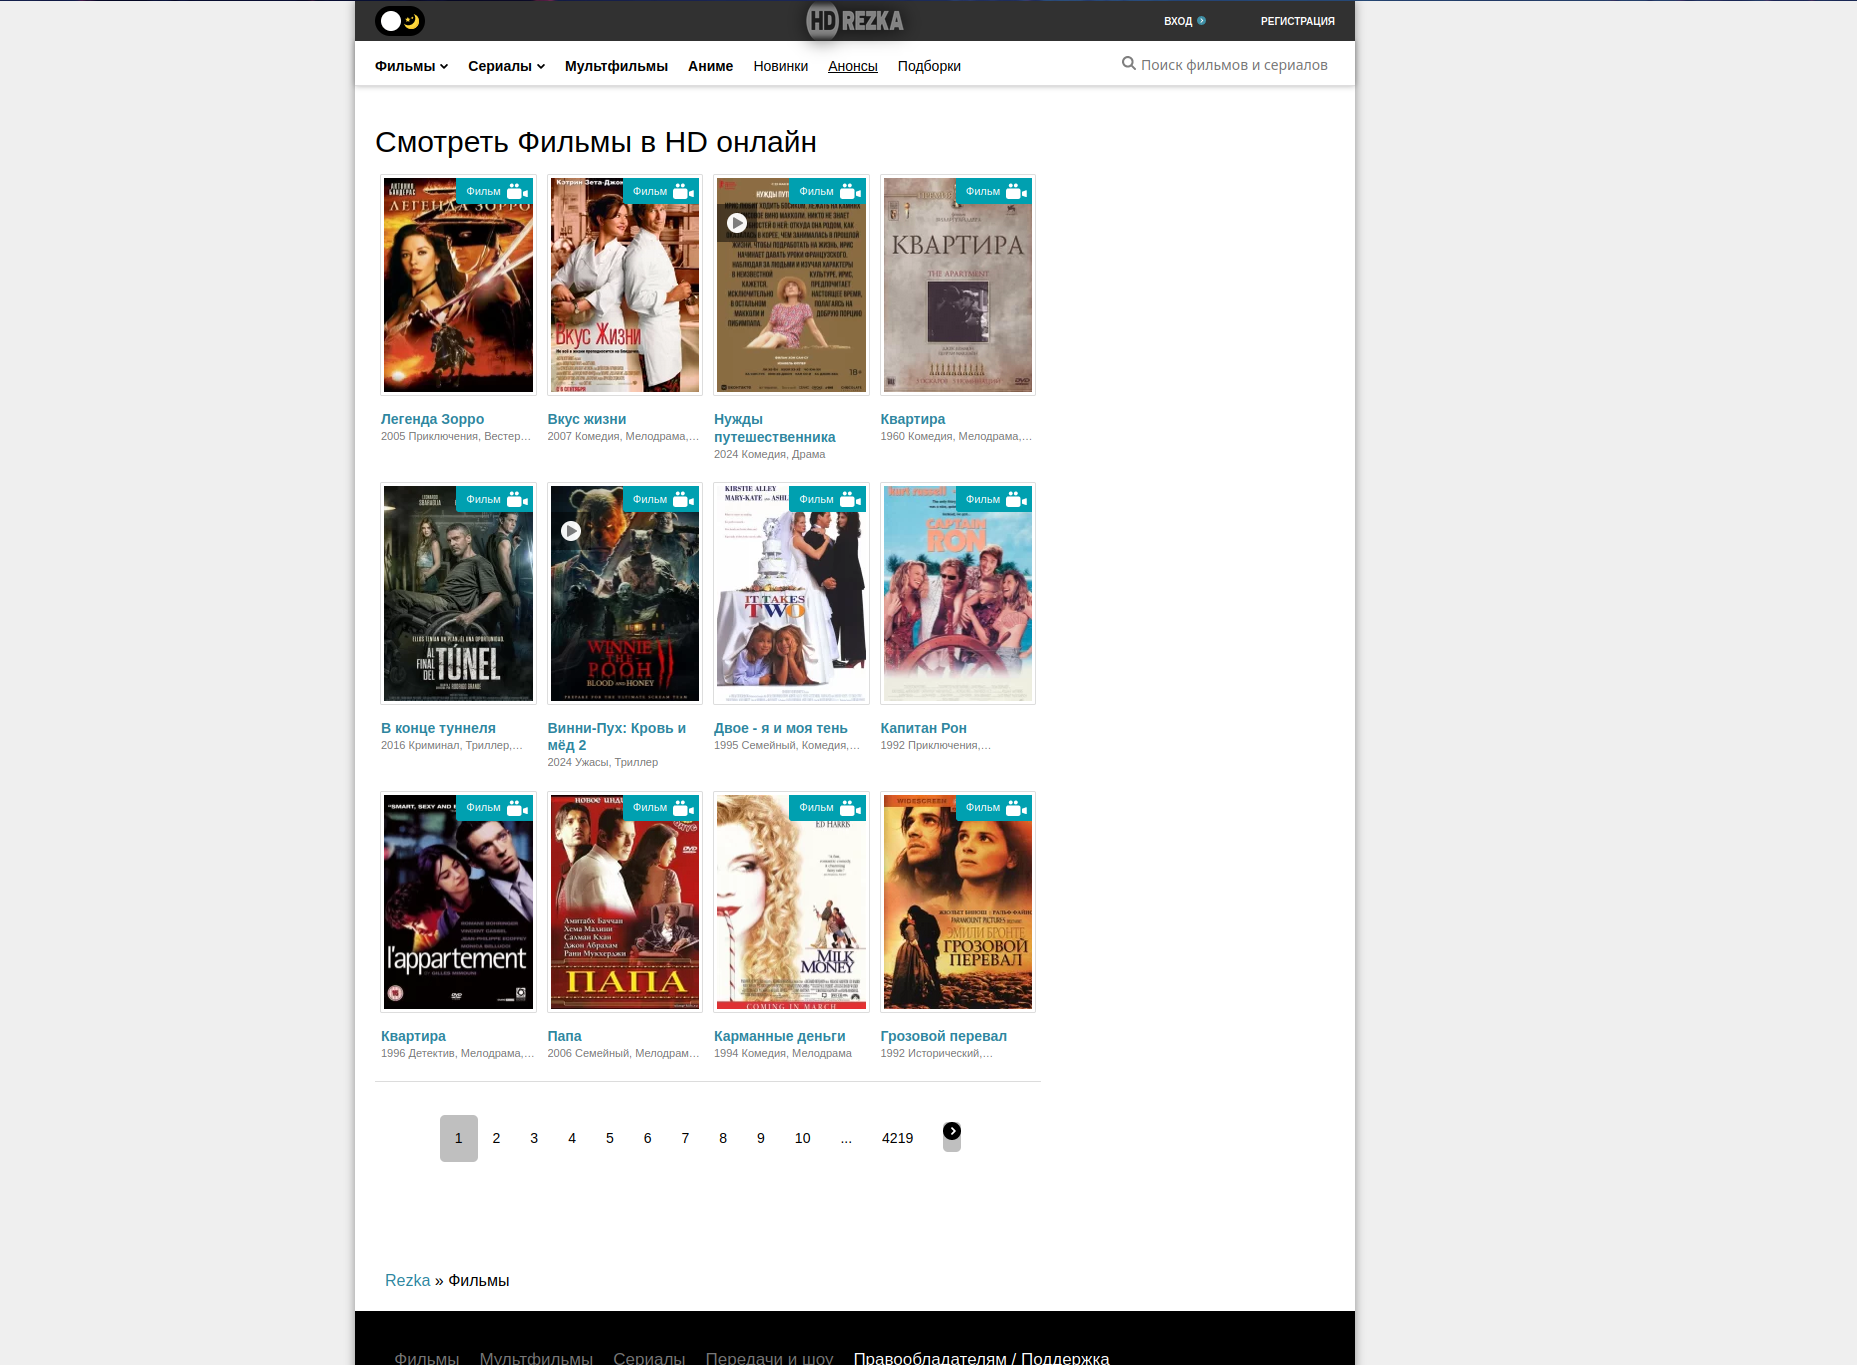The height and width of the screenshot is (1365, 1857).
Task: Open the footer Фильмы link
Action: pos(427,1357)
